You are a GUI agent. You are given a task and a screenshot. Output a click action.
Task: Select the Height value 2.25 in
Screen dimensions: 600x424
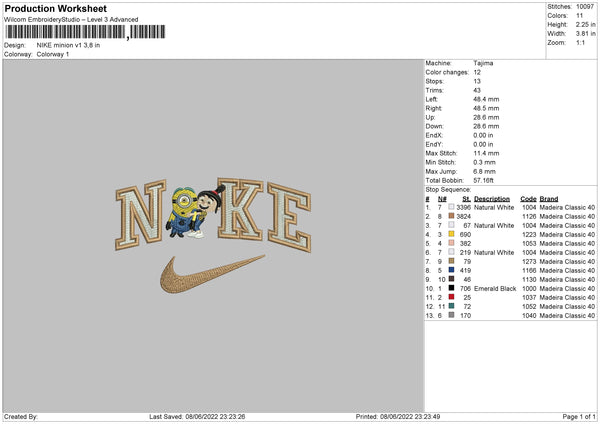click(x=585, y=24)
